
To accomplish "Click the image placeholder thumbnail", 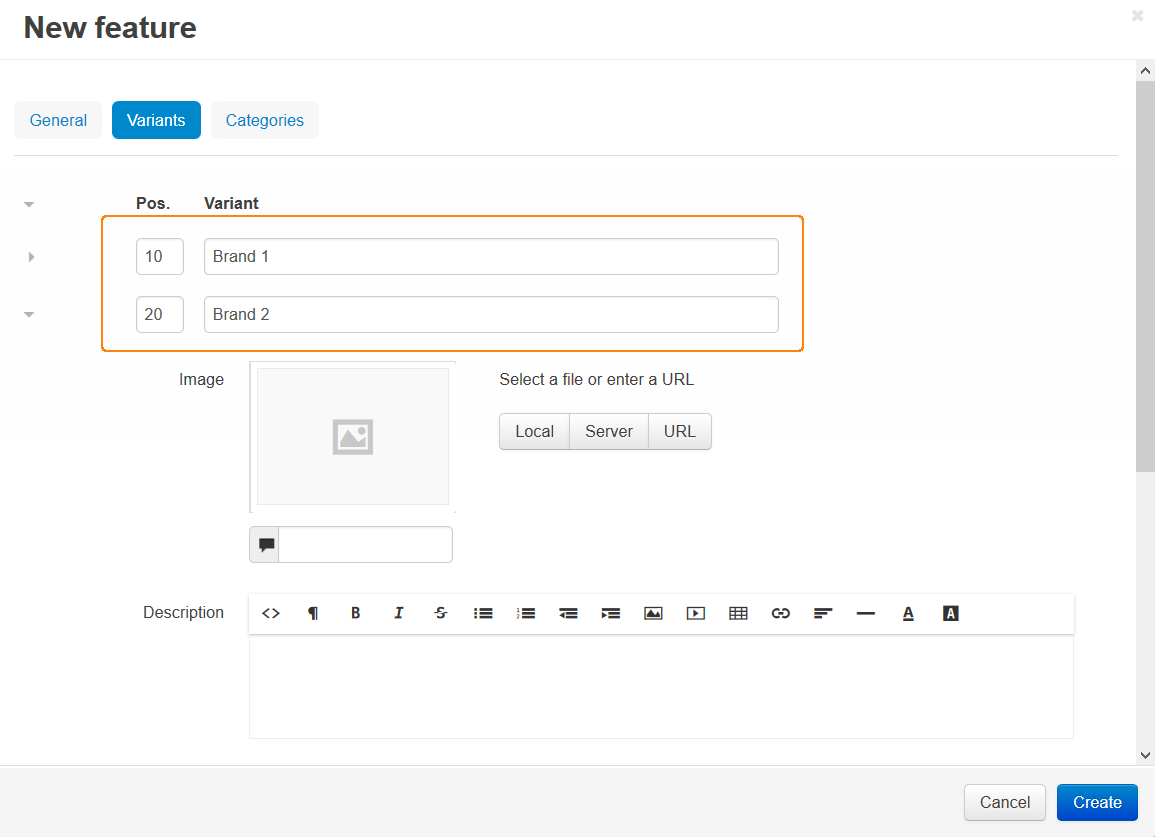I will [353, 436].
